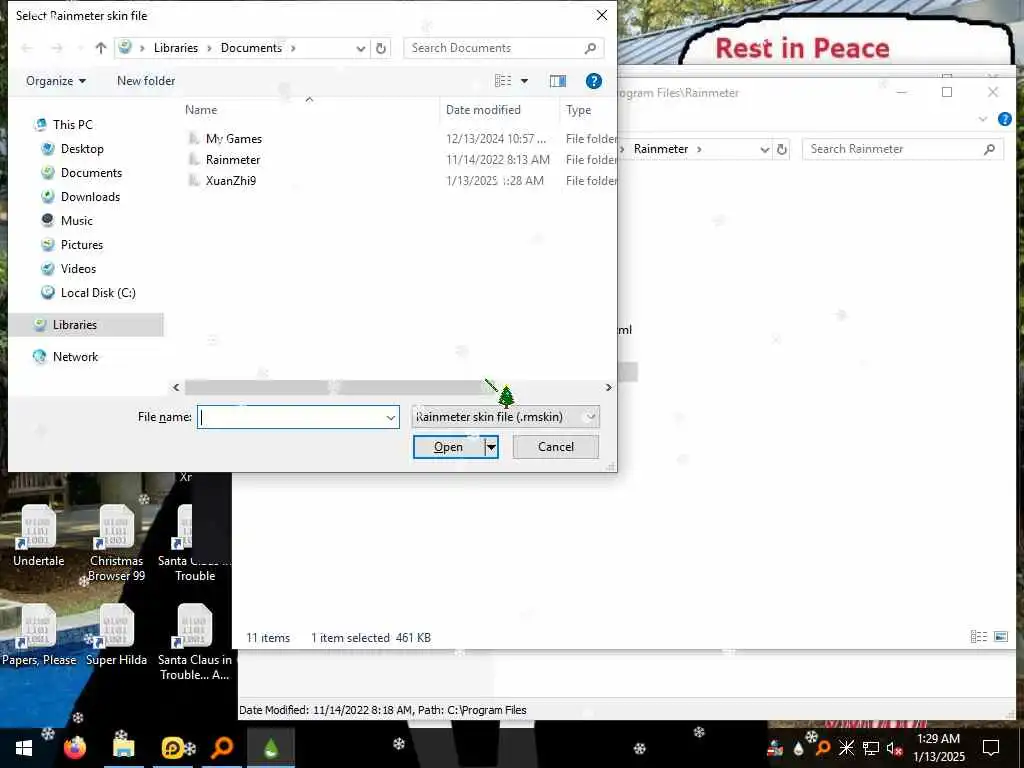The width and height of the screenshot is (1024, 768).
Task: Expand the File name combo box dropdown
Action: (391, 417)
